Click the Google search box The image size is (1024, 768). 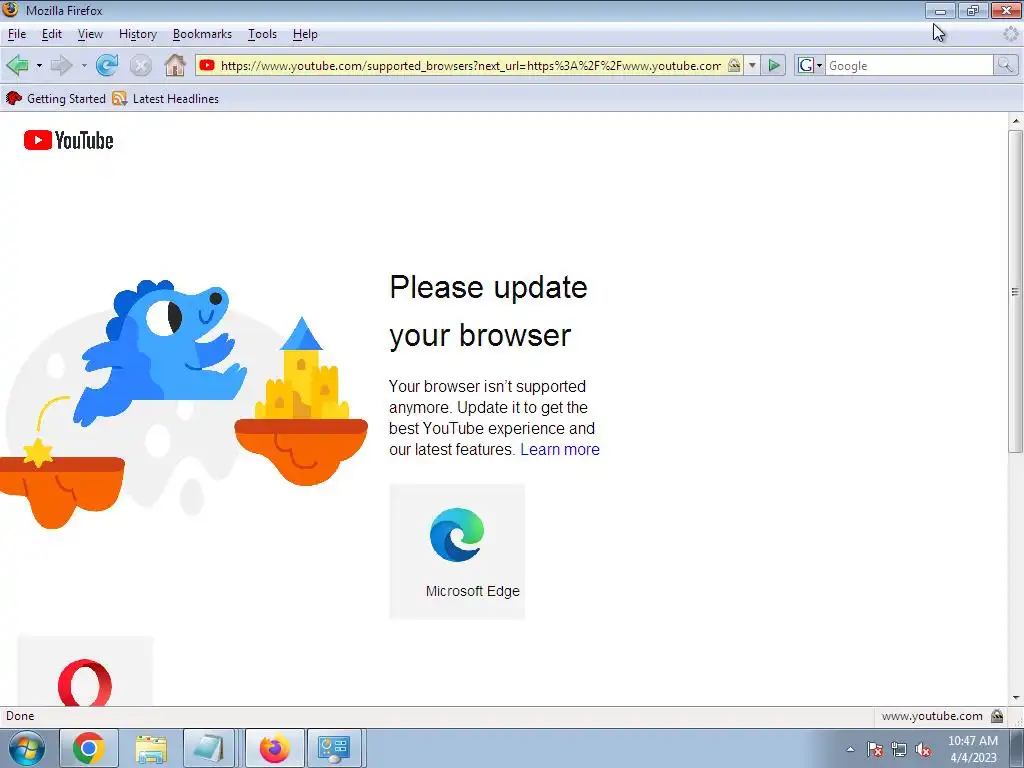pyautogui.click(x=909, y=65)
